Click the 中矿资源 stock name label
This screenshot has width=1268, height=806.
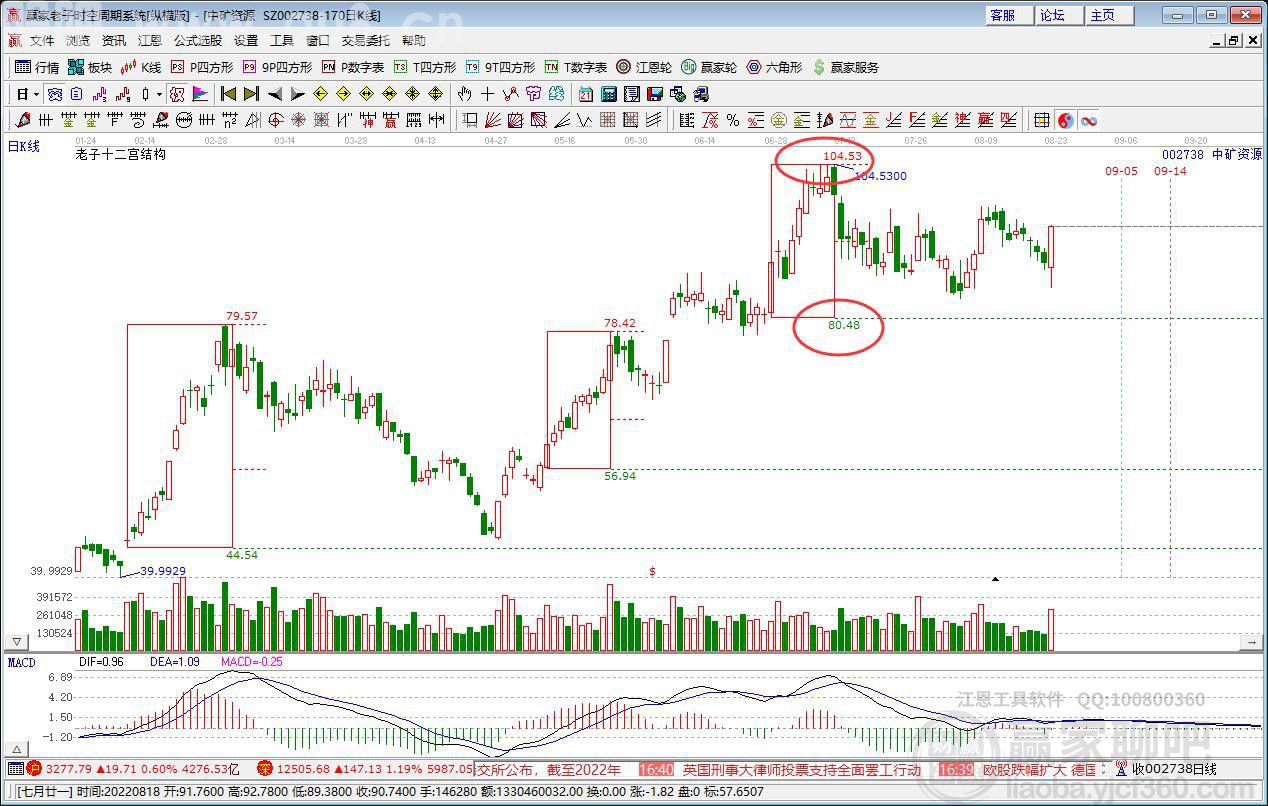[1237, 155]
